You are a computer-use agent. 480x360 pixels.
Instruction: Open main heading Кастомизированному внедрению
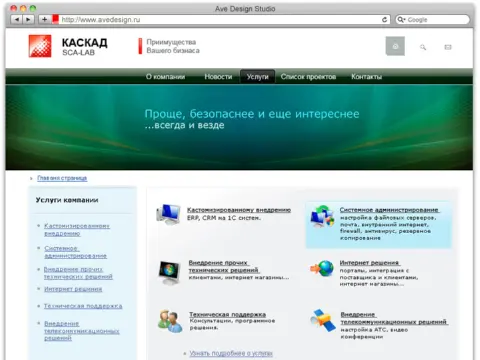tap(239, 210)
